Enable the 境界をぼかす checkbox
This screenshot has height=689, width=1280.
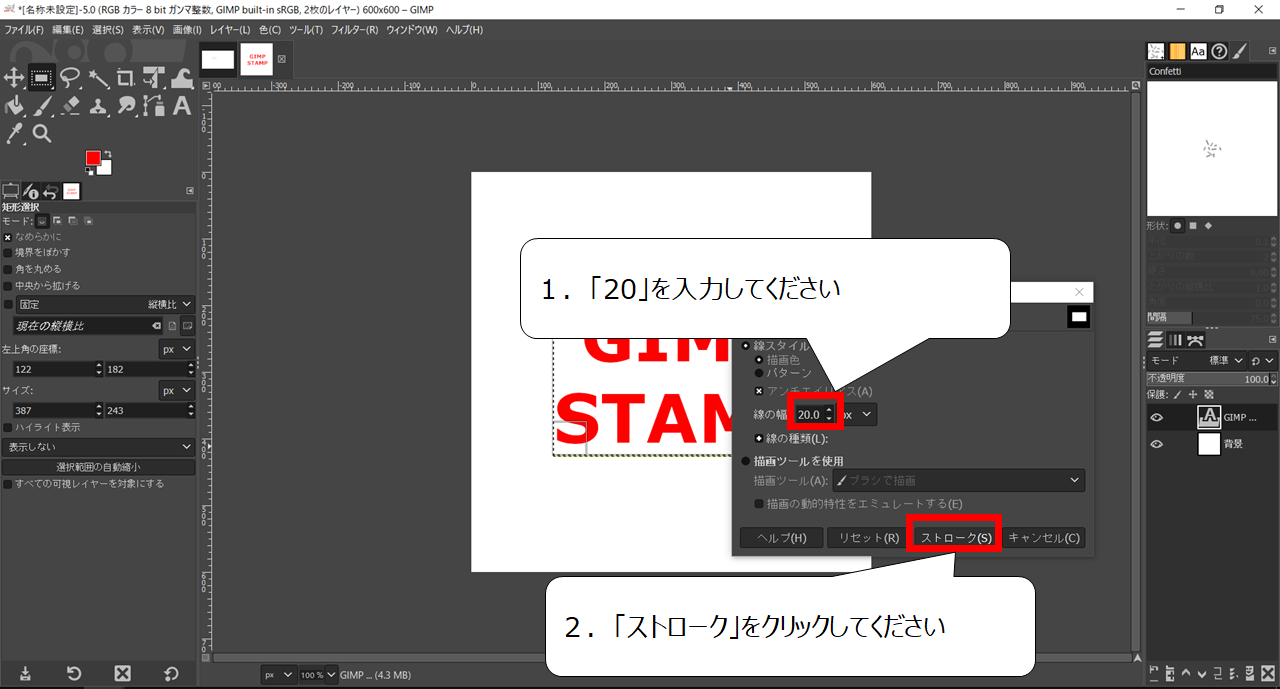pyautogui.click(x=8, y=253)
